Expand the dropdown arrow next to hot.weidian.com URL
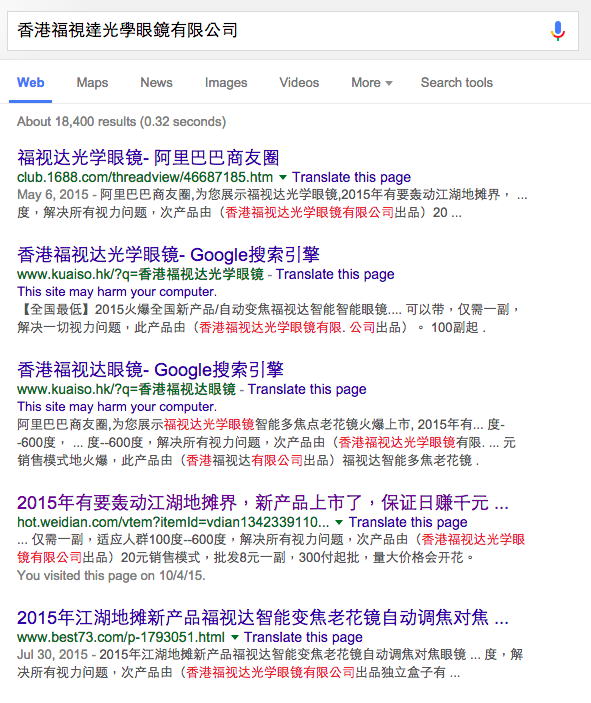591x703 pixels. (x=339, y=522)
